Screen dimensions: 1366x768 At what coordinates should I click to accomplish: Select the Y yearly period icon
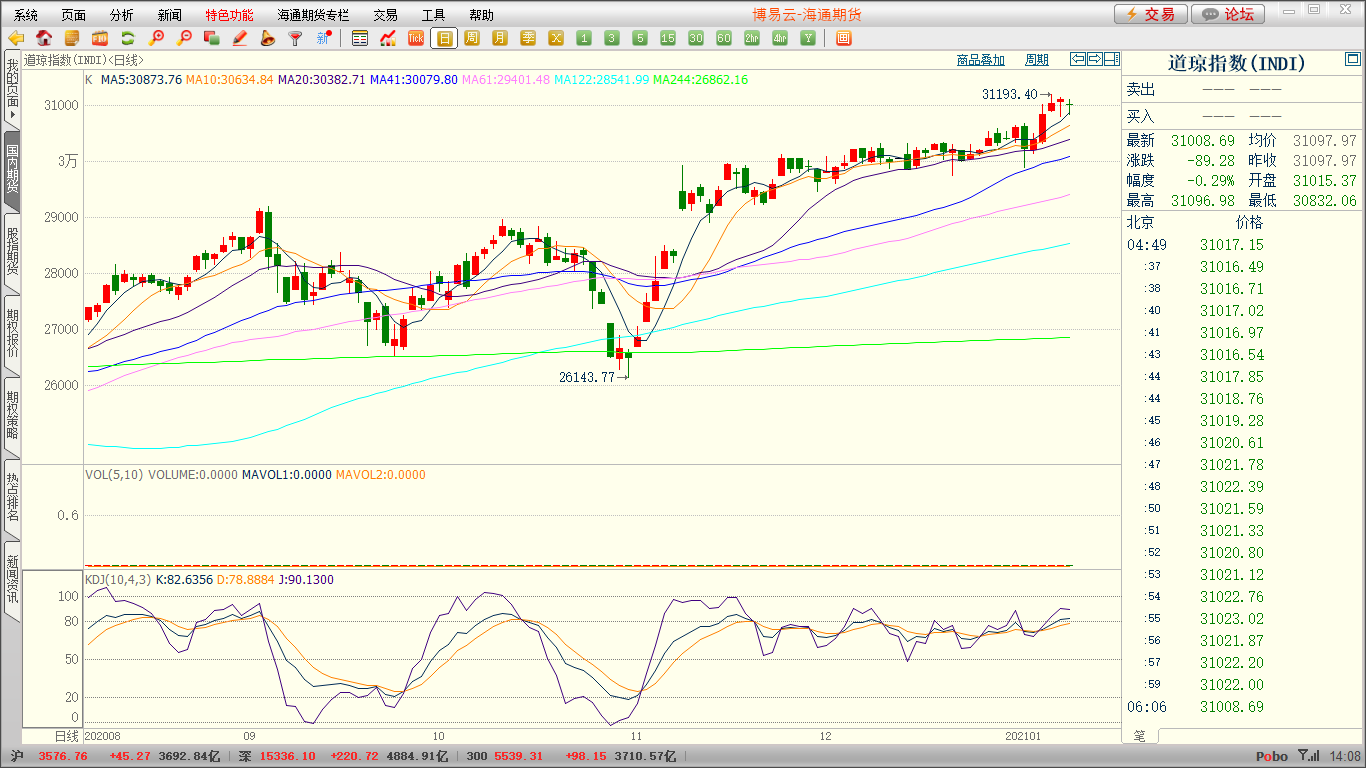pyautogui.click(x=808, y=38)
